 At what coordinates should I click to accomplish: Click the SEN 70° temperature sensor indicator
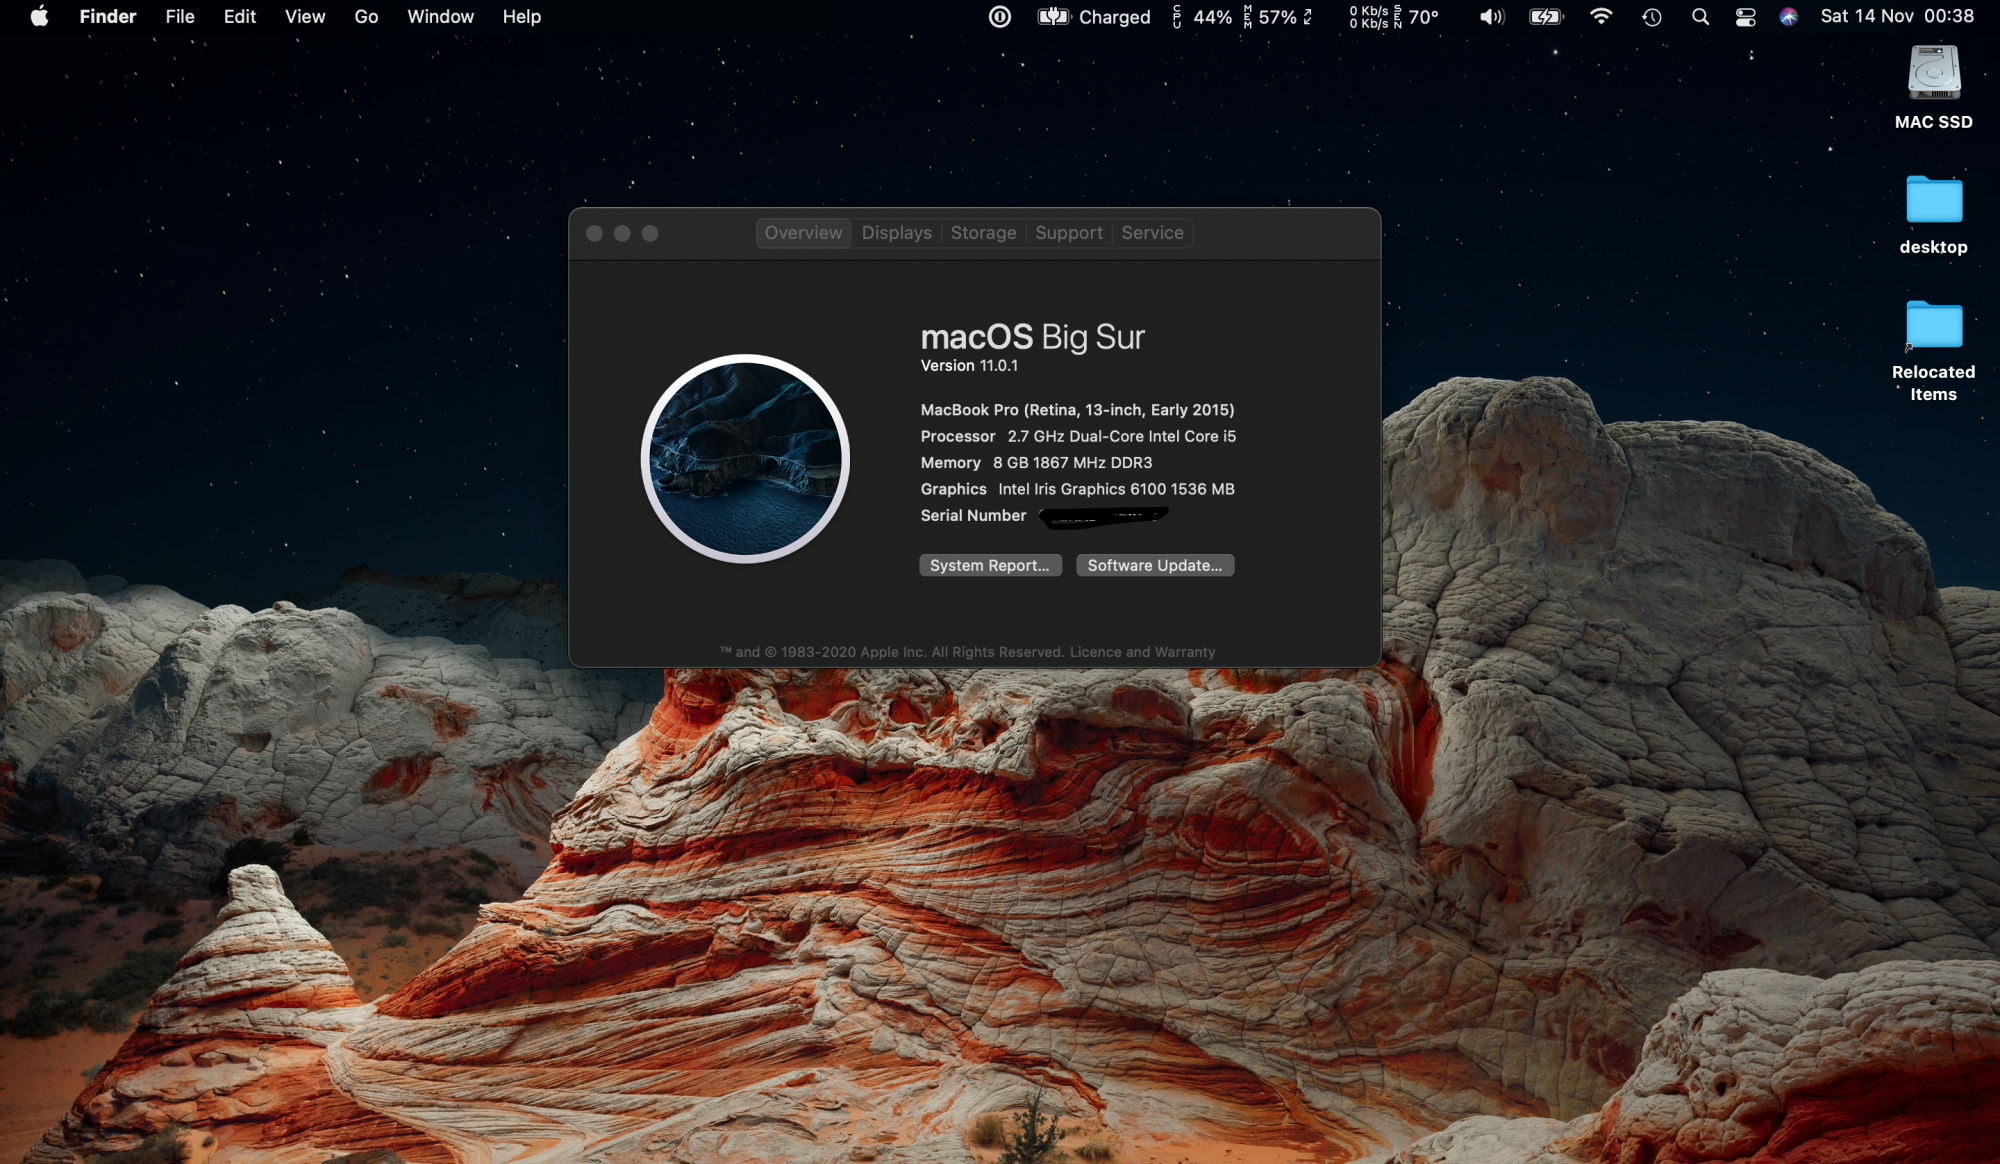click(1416, 16)
